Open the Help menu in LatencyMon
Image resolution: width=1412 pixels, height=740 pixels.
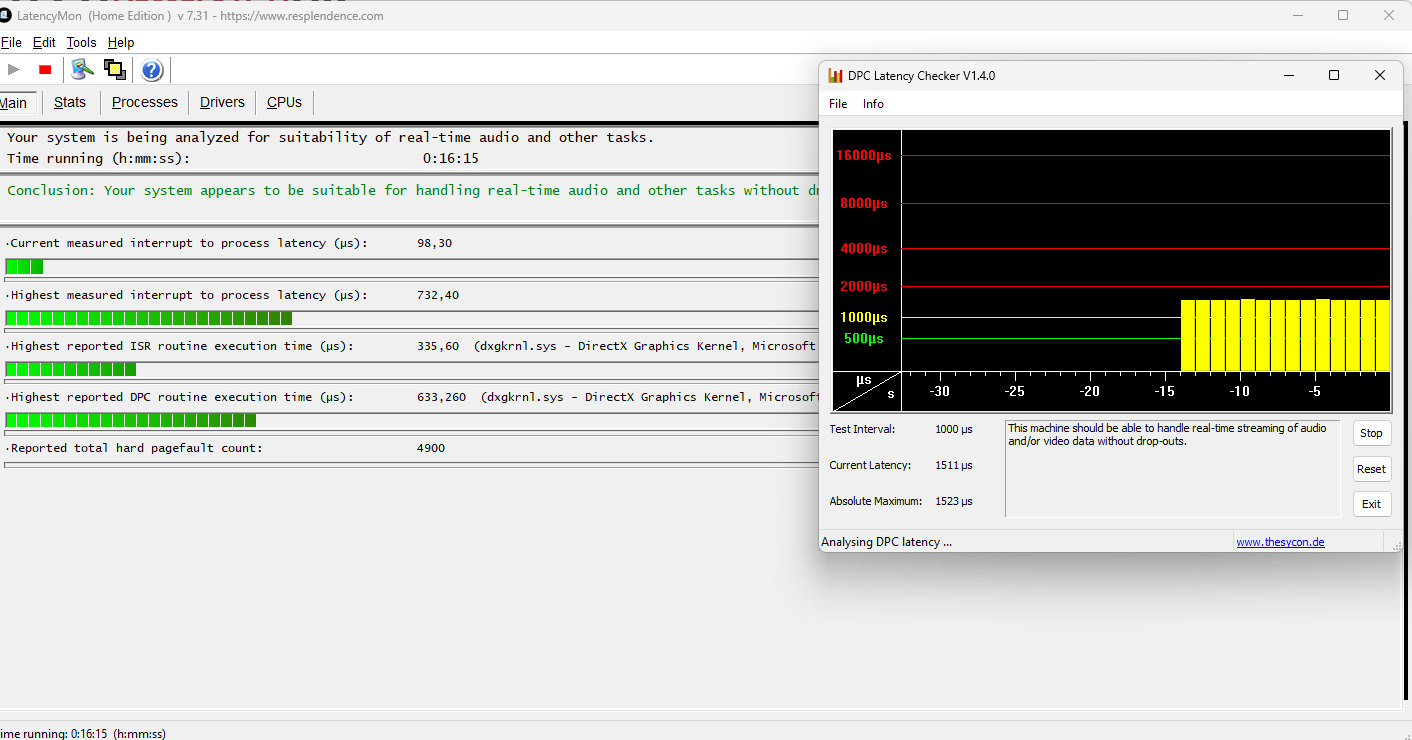(121, 43)
